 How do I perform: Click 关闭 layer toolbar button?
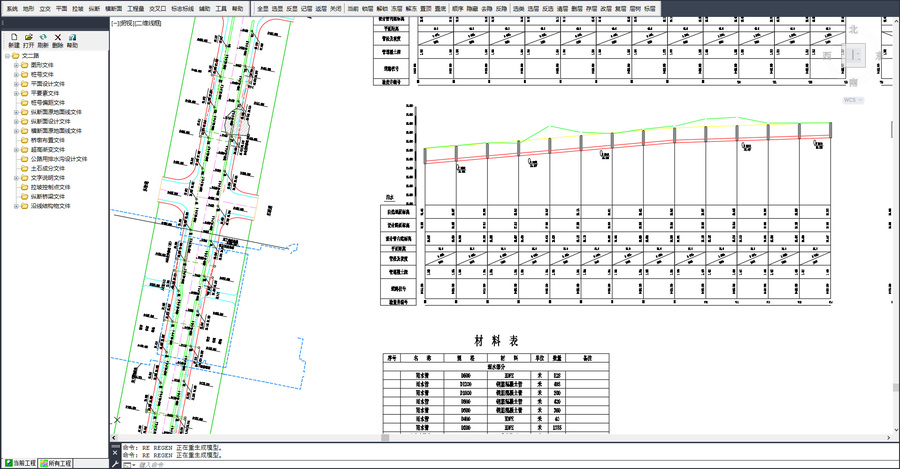pos(336,9)
